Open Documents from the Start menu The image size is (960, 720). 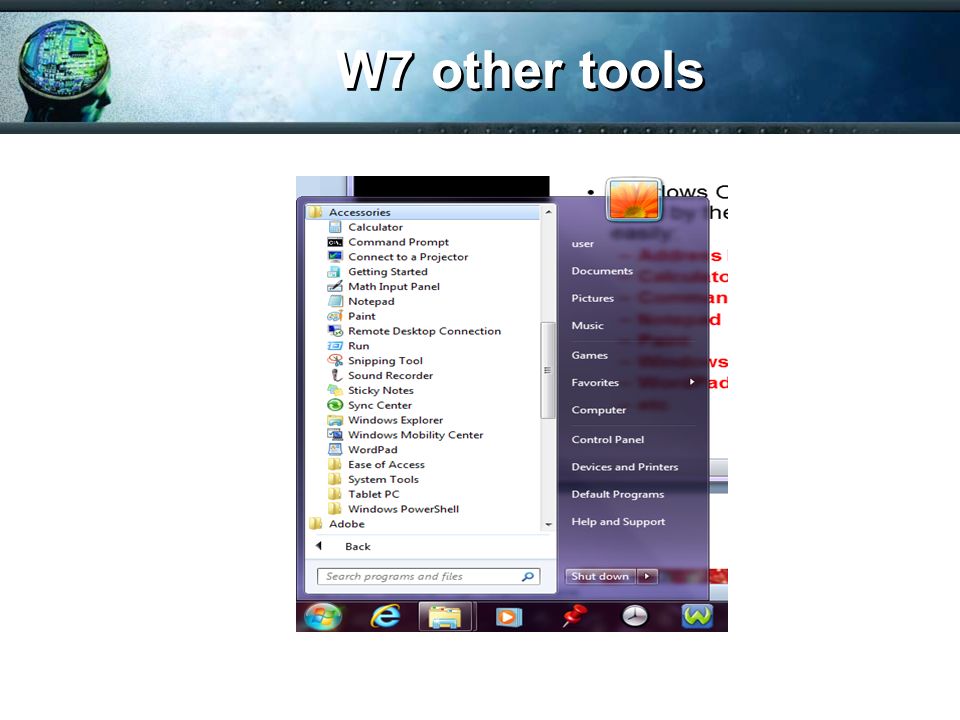(602, 271)
